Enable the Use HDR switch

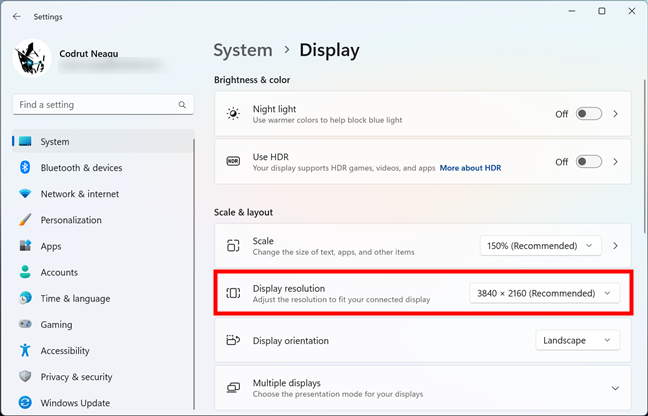pyautogui.click(x=588, y=162)
